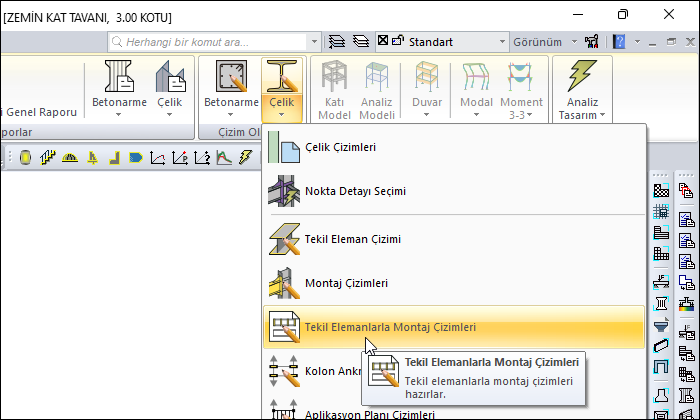Click the staircase toolbar icon
This screenshot has height=420, width=700.
point(47,158)
